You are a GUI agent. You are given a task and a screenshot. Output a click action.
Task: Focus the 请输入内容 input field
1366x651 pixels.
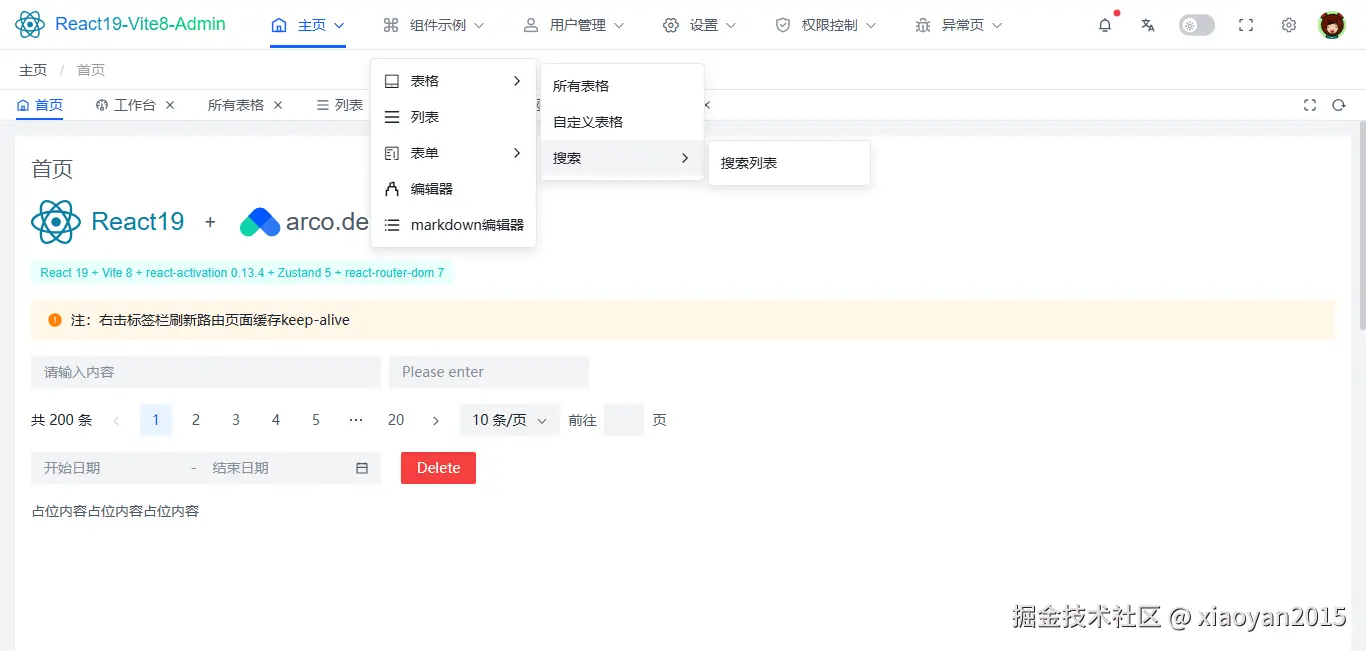click(206, 372)
